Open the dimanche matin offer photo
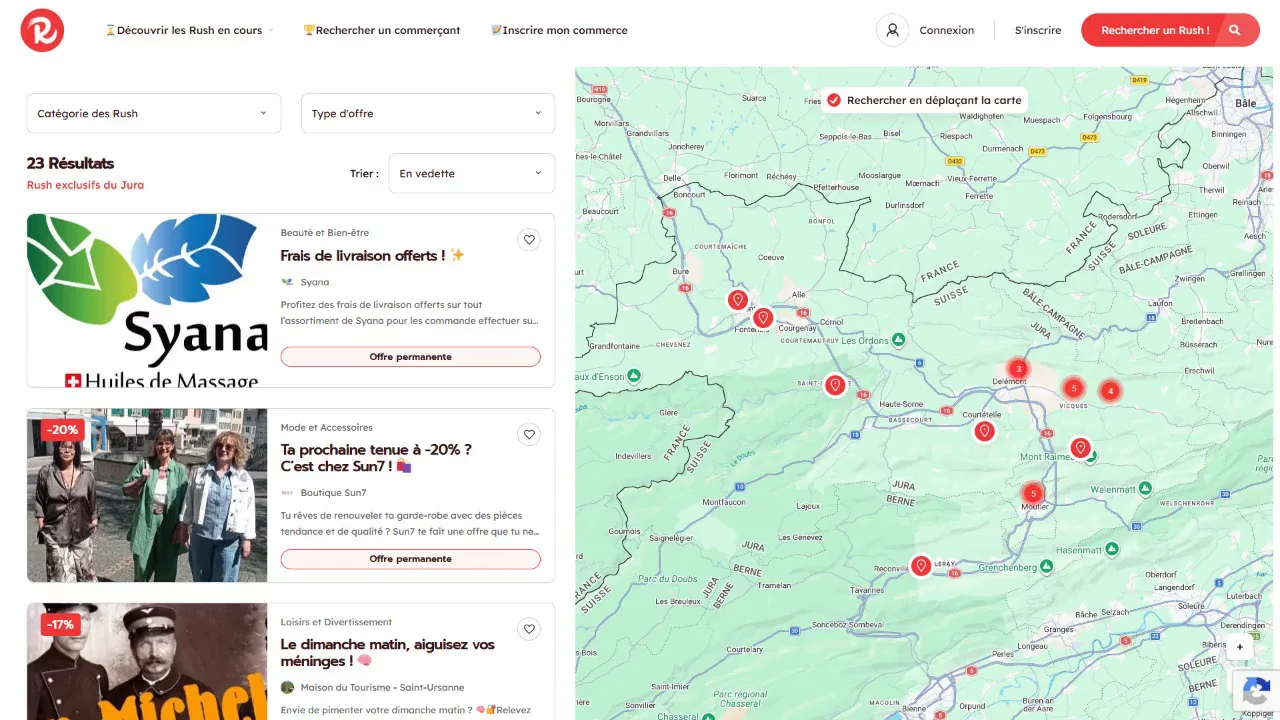This screenshot has width=1280, height=720. click(x=147, y=661)
